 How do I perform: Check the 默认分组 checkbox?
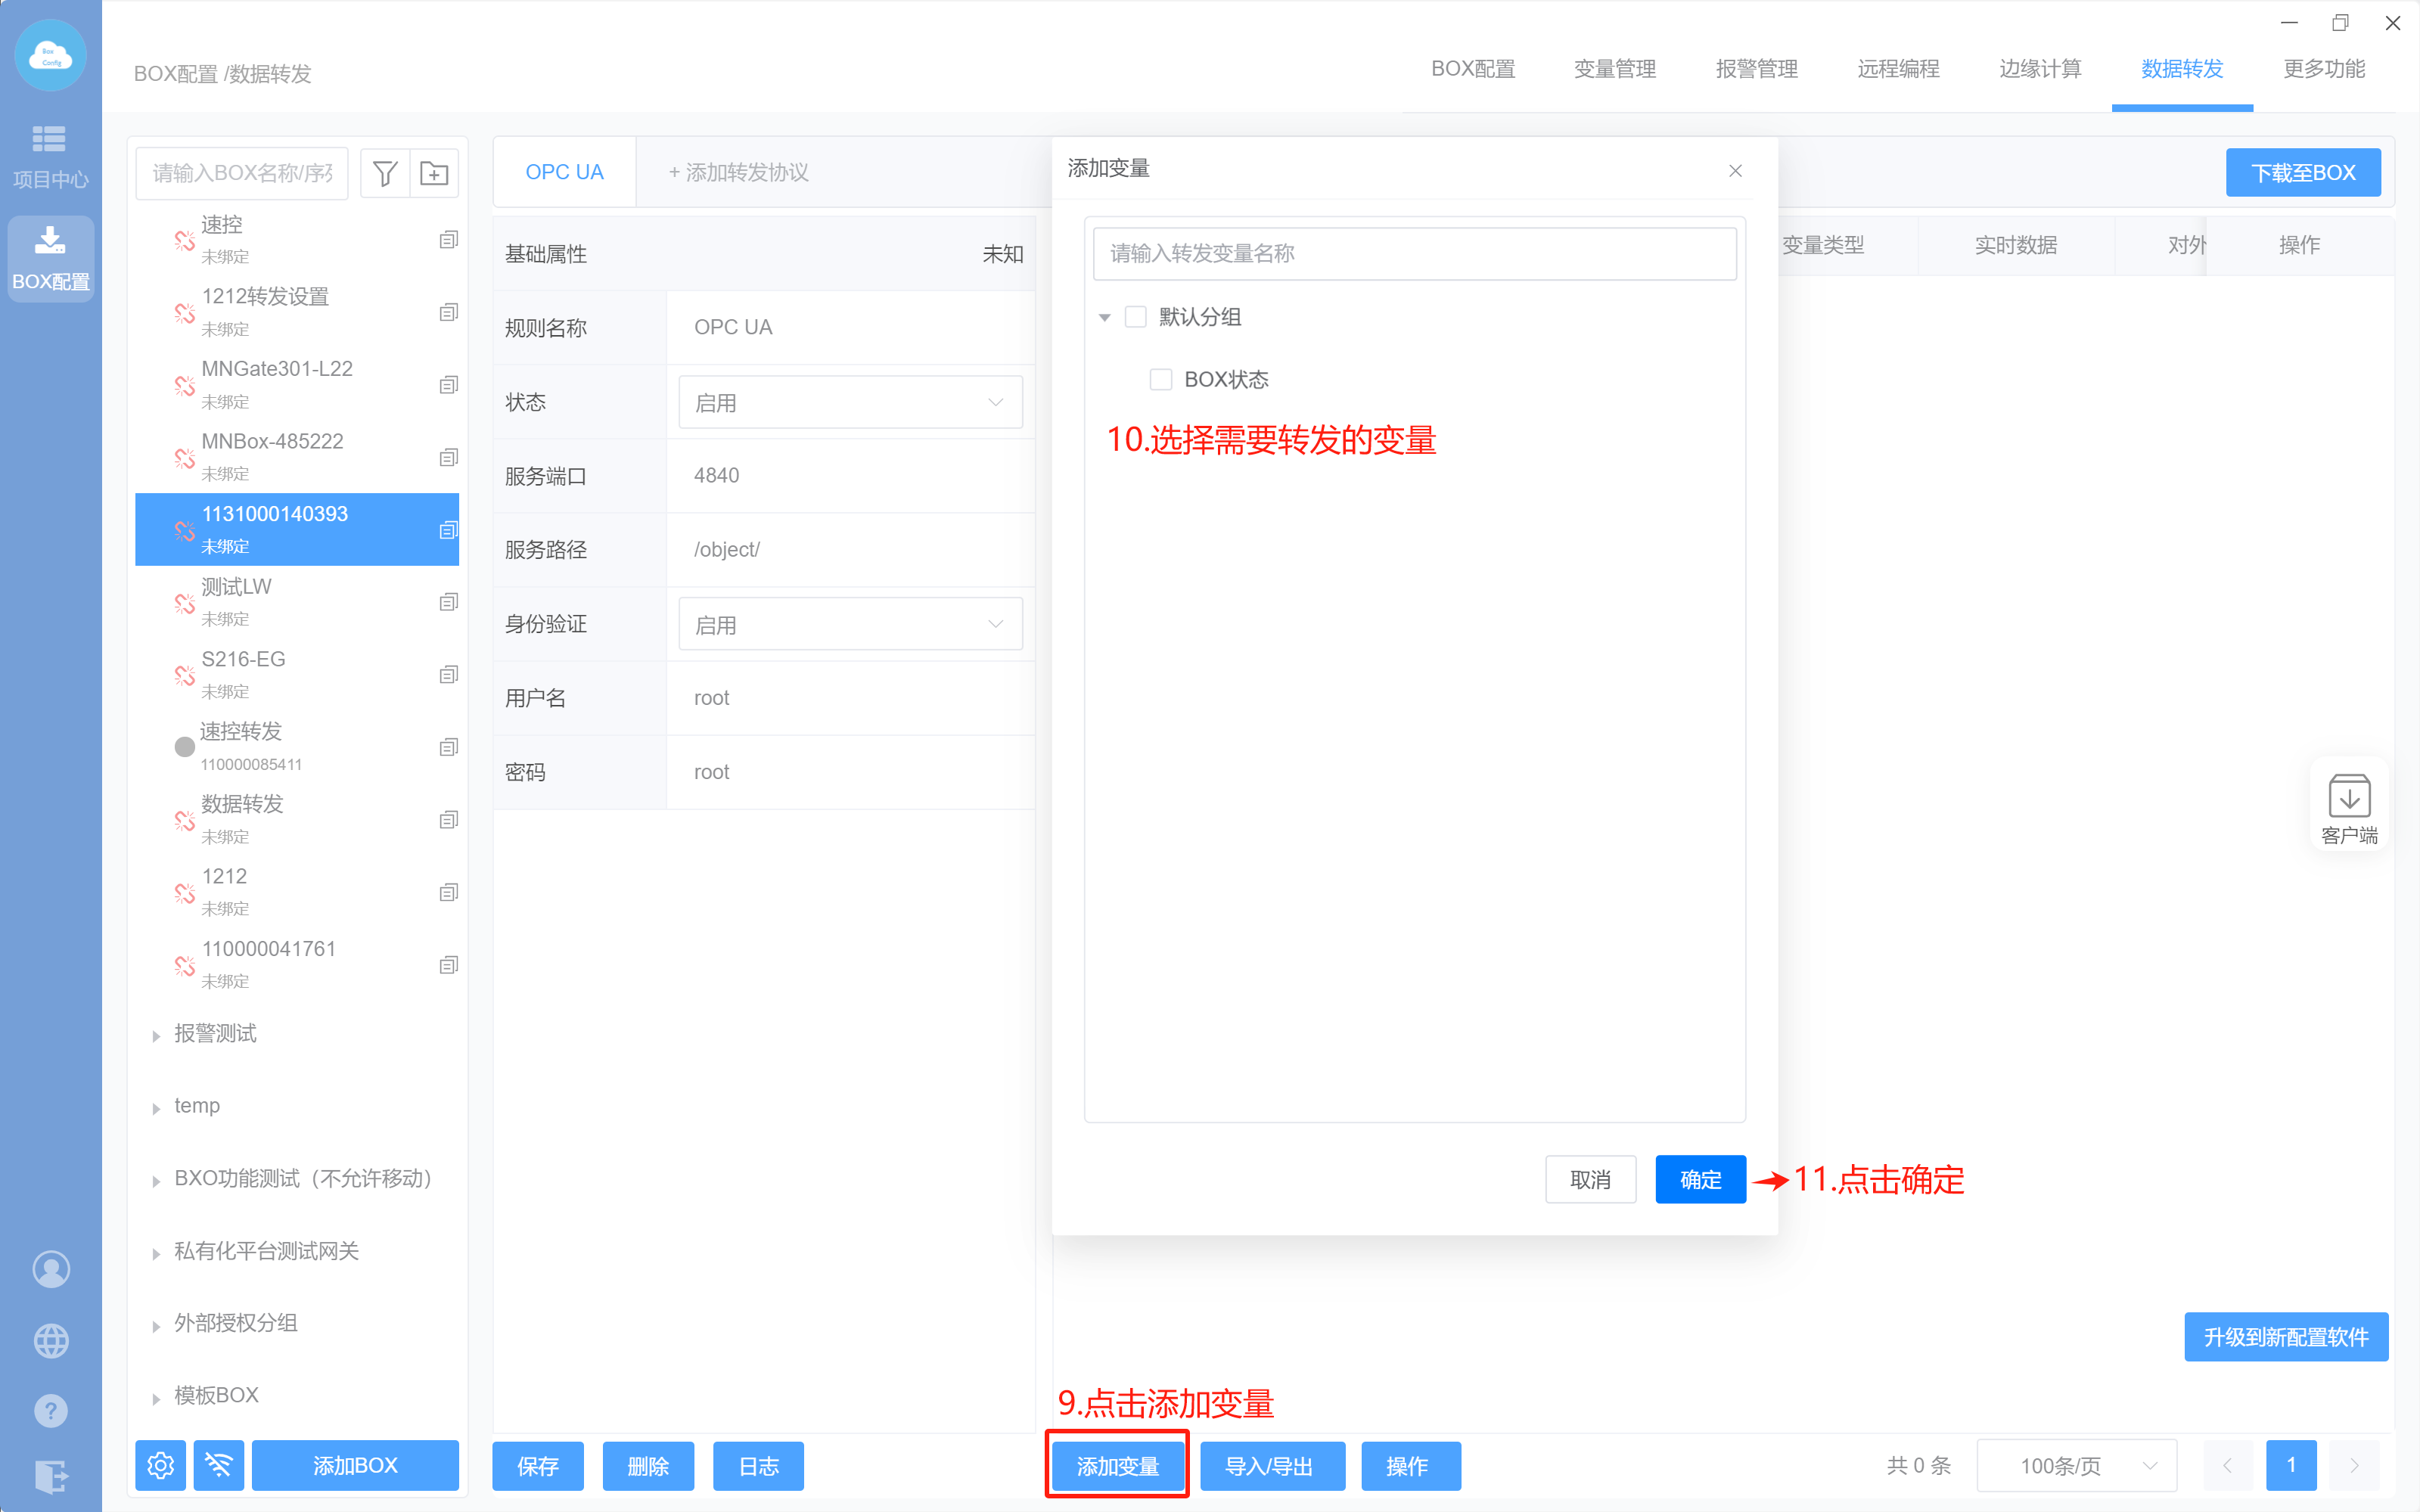1135,317
